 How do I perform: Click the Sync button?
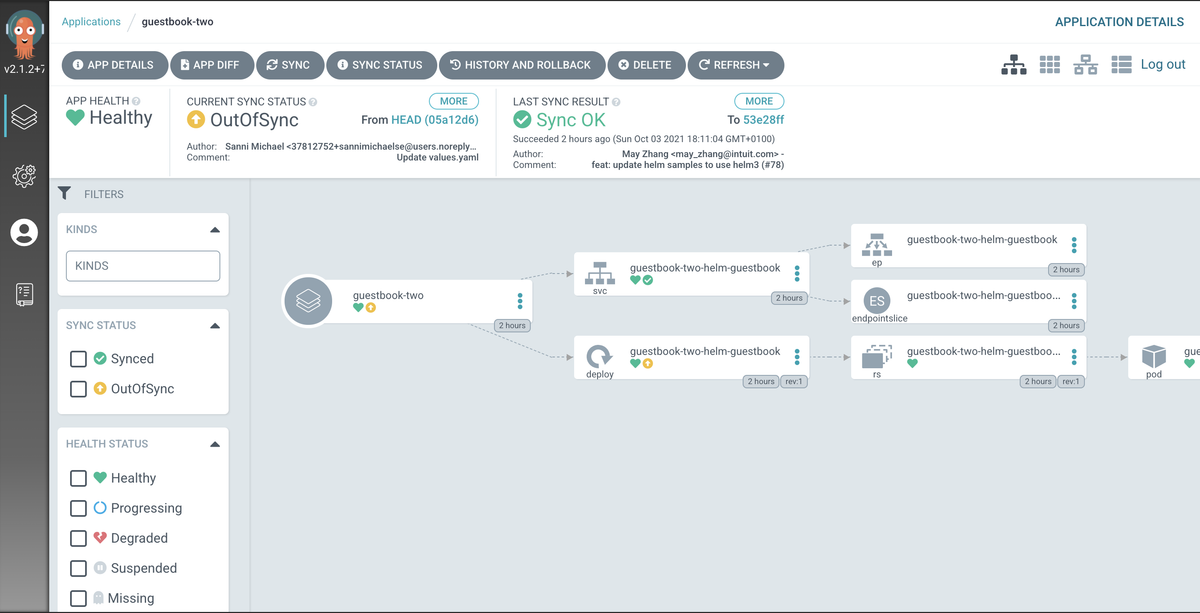pos(287,65)
